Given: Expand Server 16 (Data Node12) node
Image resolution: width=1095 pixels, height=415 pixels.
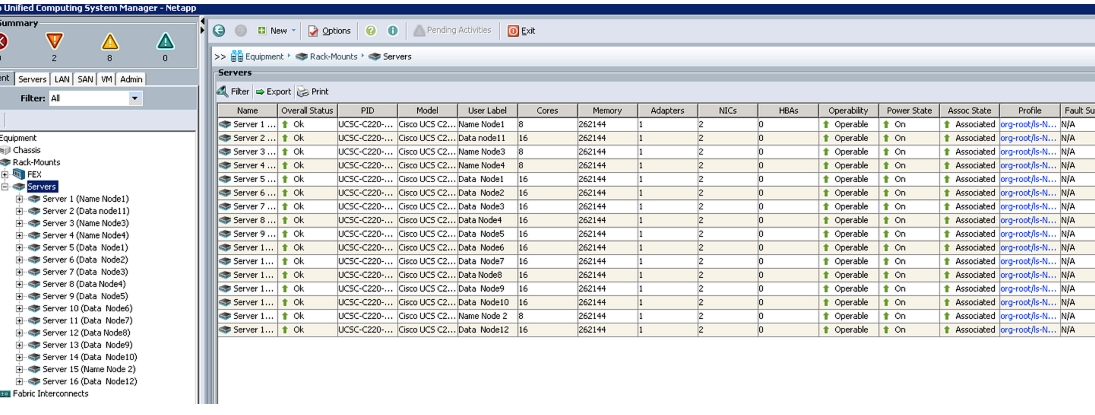Looking at the screenshot, I should [20, 381].
